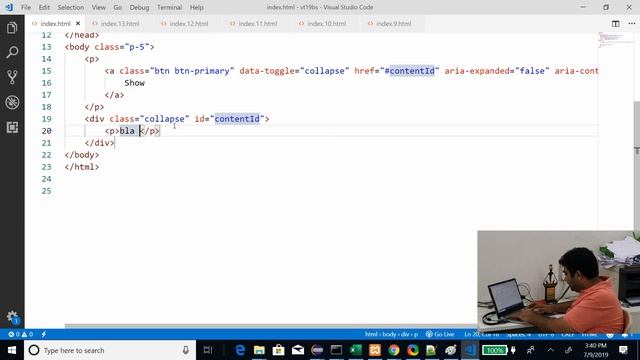Open the Debug view in activity bar
The width and height of the screenshot is (640, 360).
(x=12, y=102)
